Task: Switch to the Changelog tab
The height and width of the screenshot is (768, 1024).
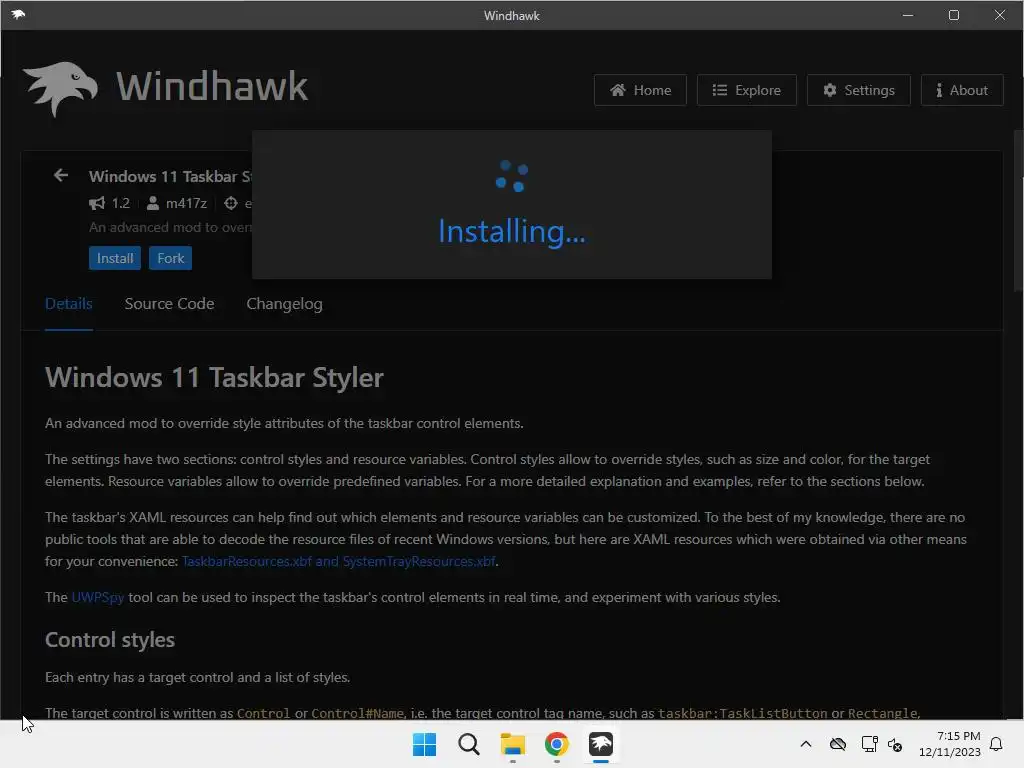Action: [x=284, y=304]
